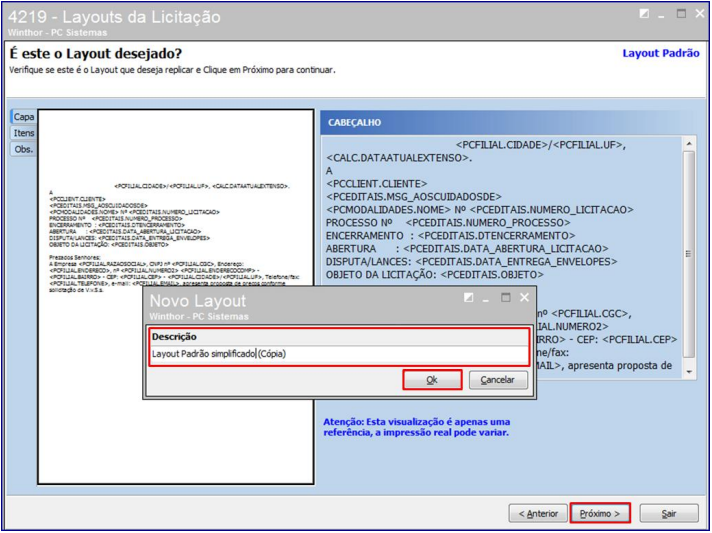This screenshot has height=533, width=712.
Task: Click the Novo Layout dialog restore icon
Action: 468,297
